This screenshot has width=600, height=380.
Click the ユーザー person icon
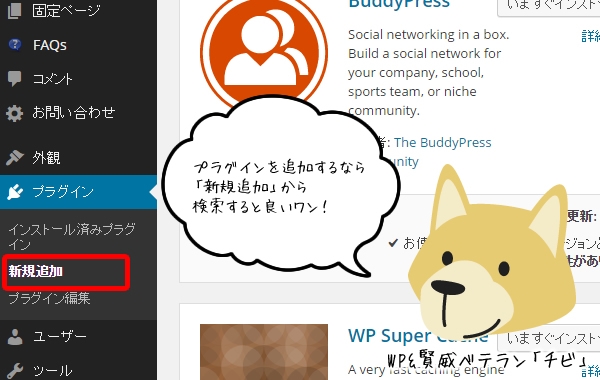pos(15,337)
